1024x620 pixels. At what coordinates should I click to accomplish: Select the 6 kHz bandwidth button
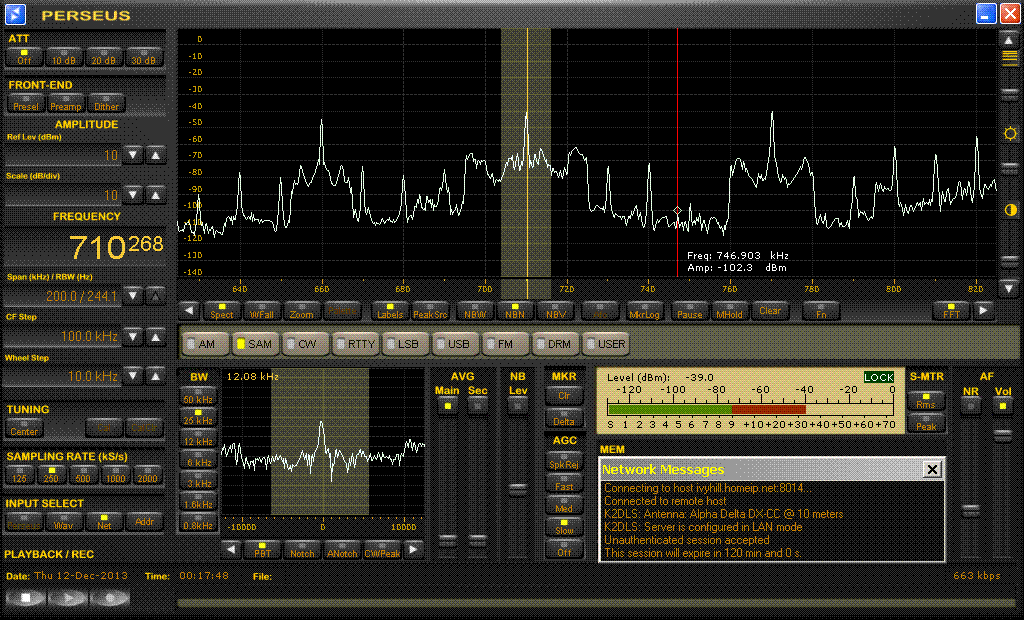coord(198,460)
